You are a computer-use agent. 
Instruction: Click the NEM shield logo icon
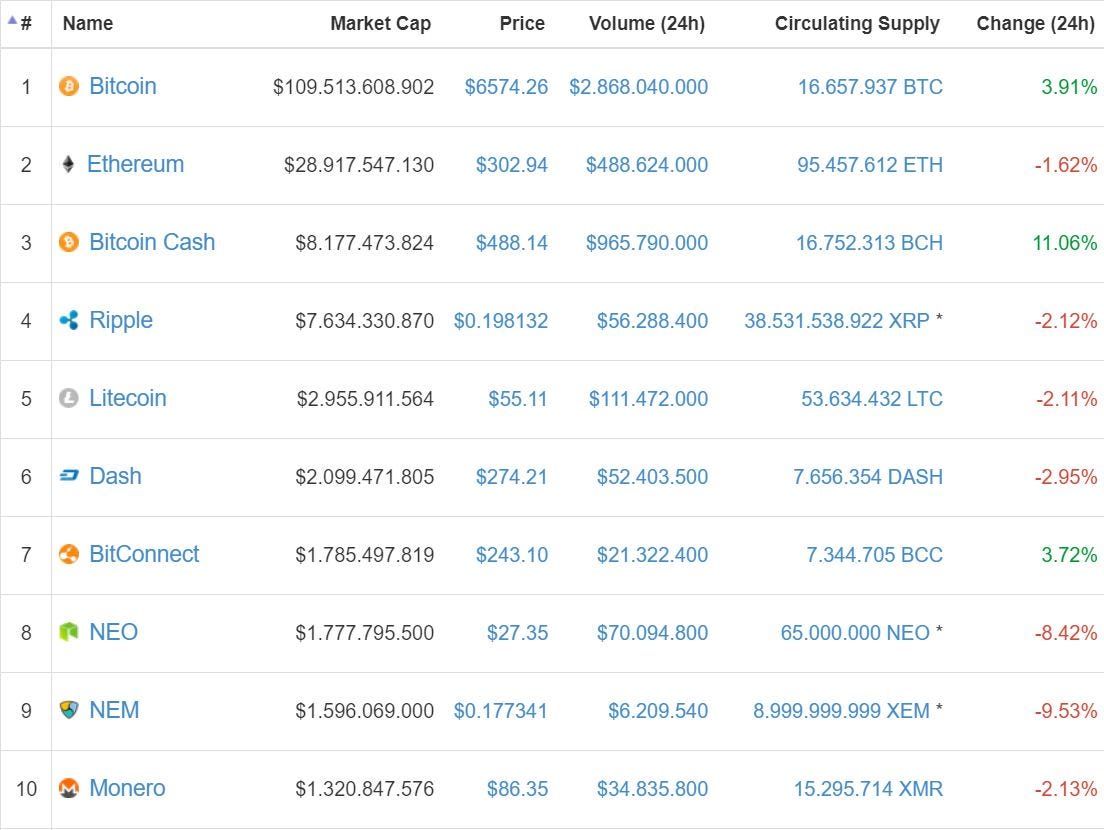[x=68, y=710]
